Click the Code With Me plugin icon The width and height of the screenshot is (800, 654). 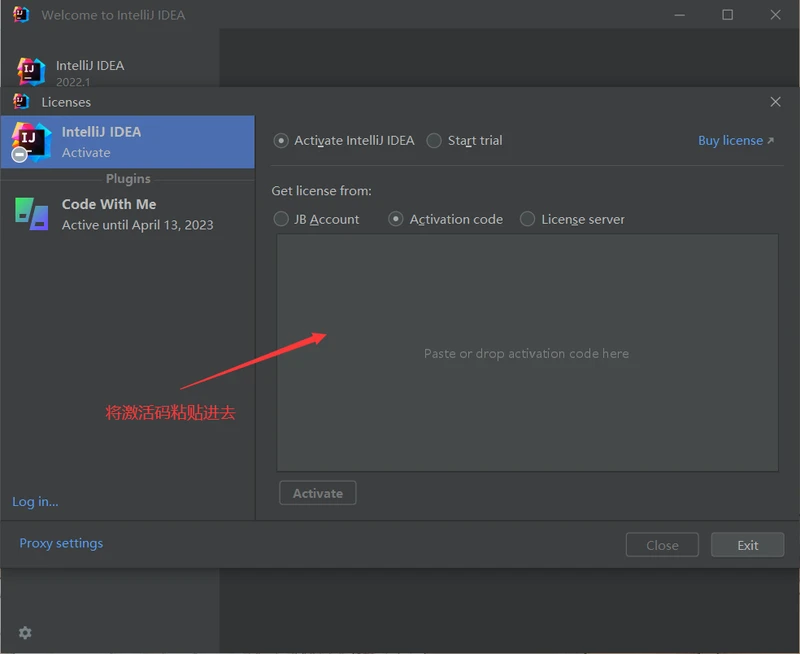click(x=31, y=214)
